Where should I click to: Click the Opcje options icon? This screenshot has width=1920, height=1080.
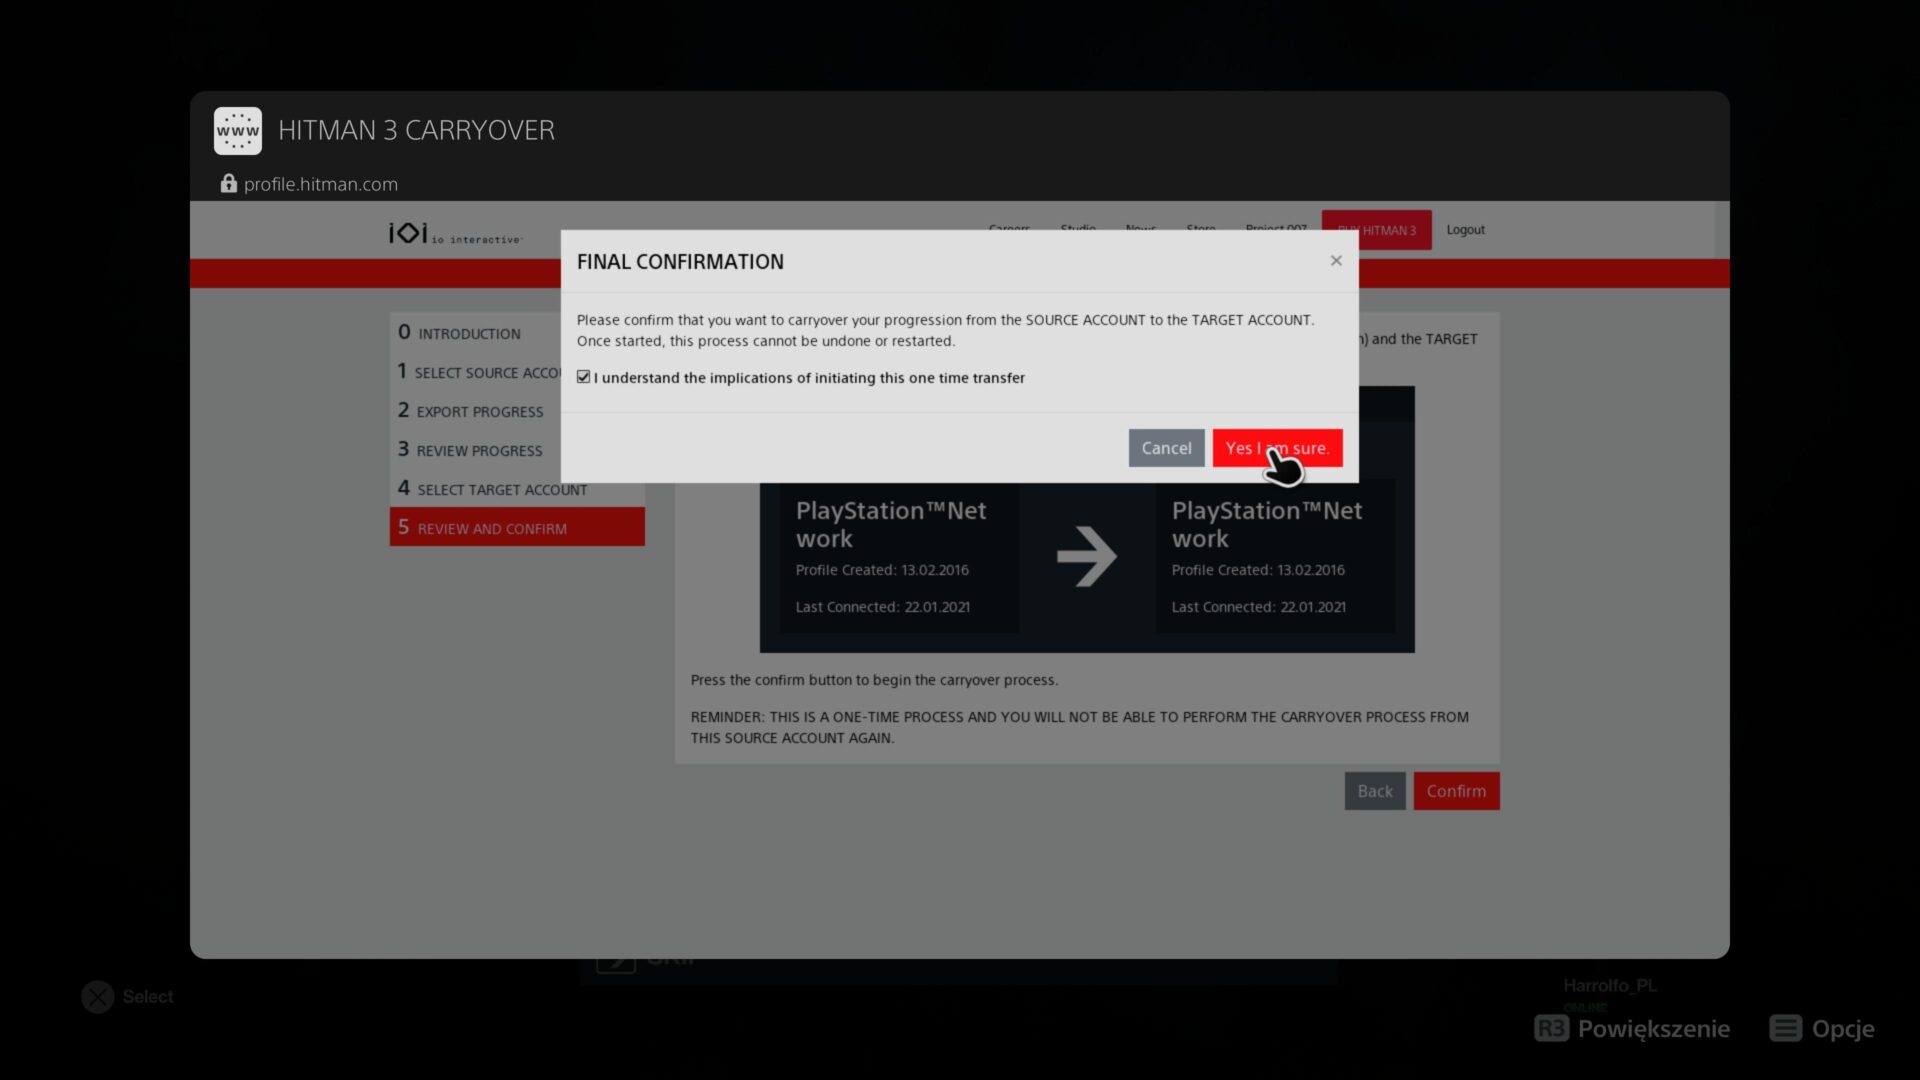pyautogui.click(x=1785, y=1028)
